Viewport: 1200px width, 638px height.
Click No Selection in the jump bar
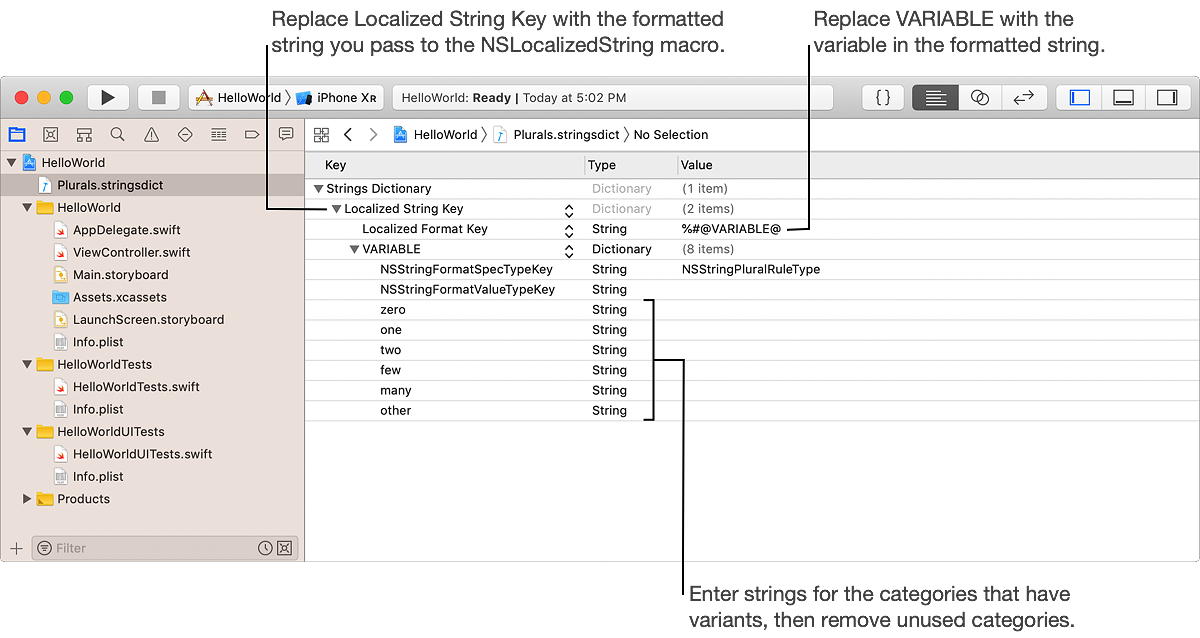coord(671,134)
